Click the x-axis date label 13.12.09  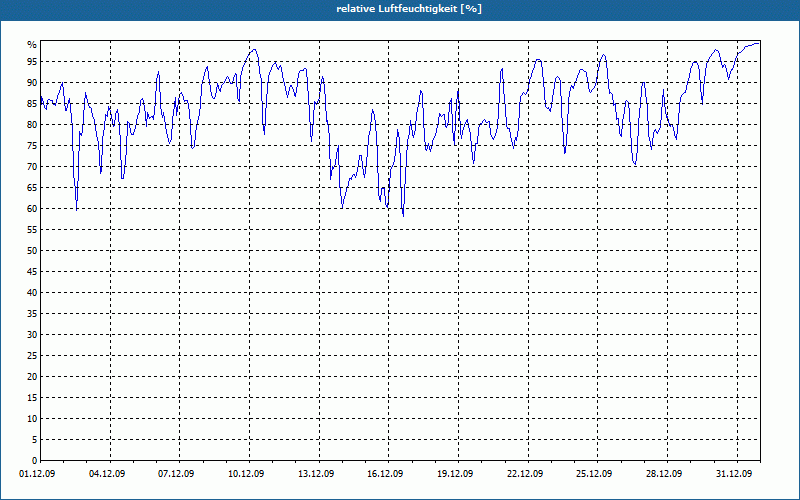tap(316, 474)
